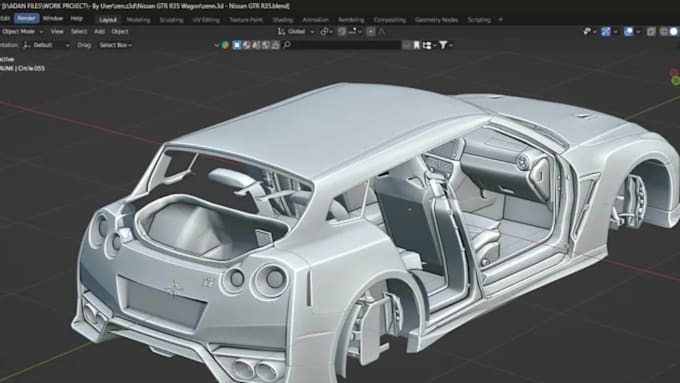
Task: Open the viewport Add menu
Action: click(99, 32)
